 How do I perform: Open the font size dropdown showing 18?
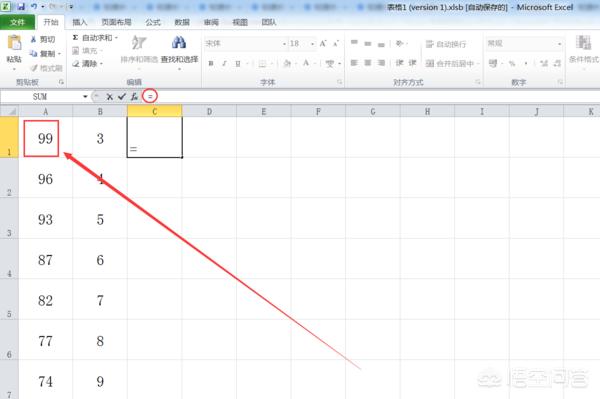click(313, 44)
